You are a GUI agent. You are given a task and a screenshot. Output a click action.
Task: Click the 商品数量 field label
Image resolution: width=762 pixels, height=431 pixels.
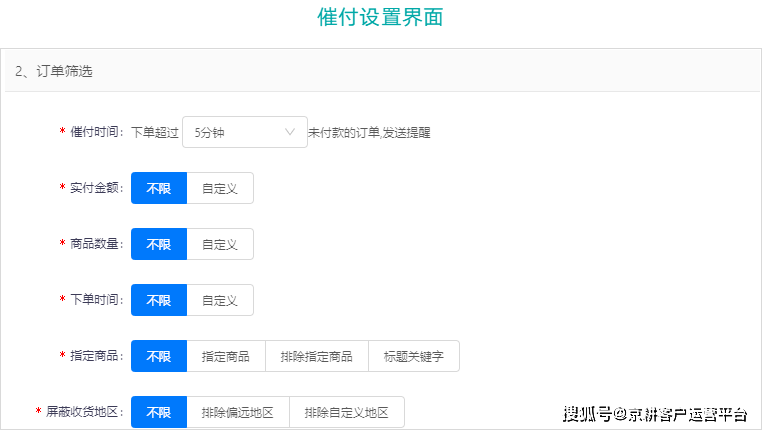pos(97,243)
